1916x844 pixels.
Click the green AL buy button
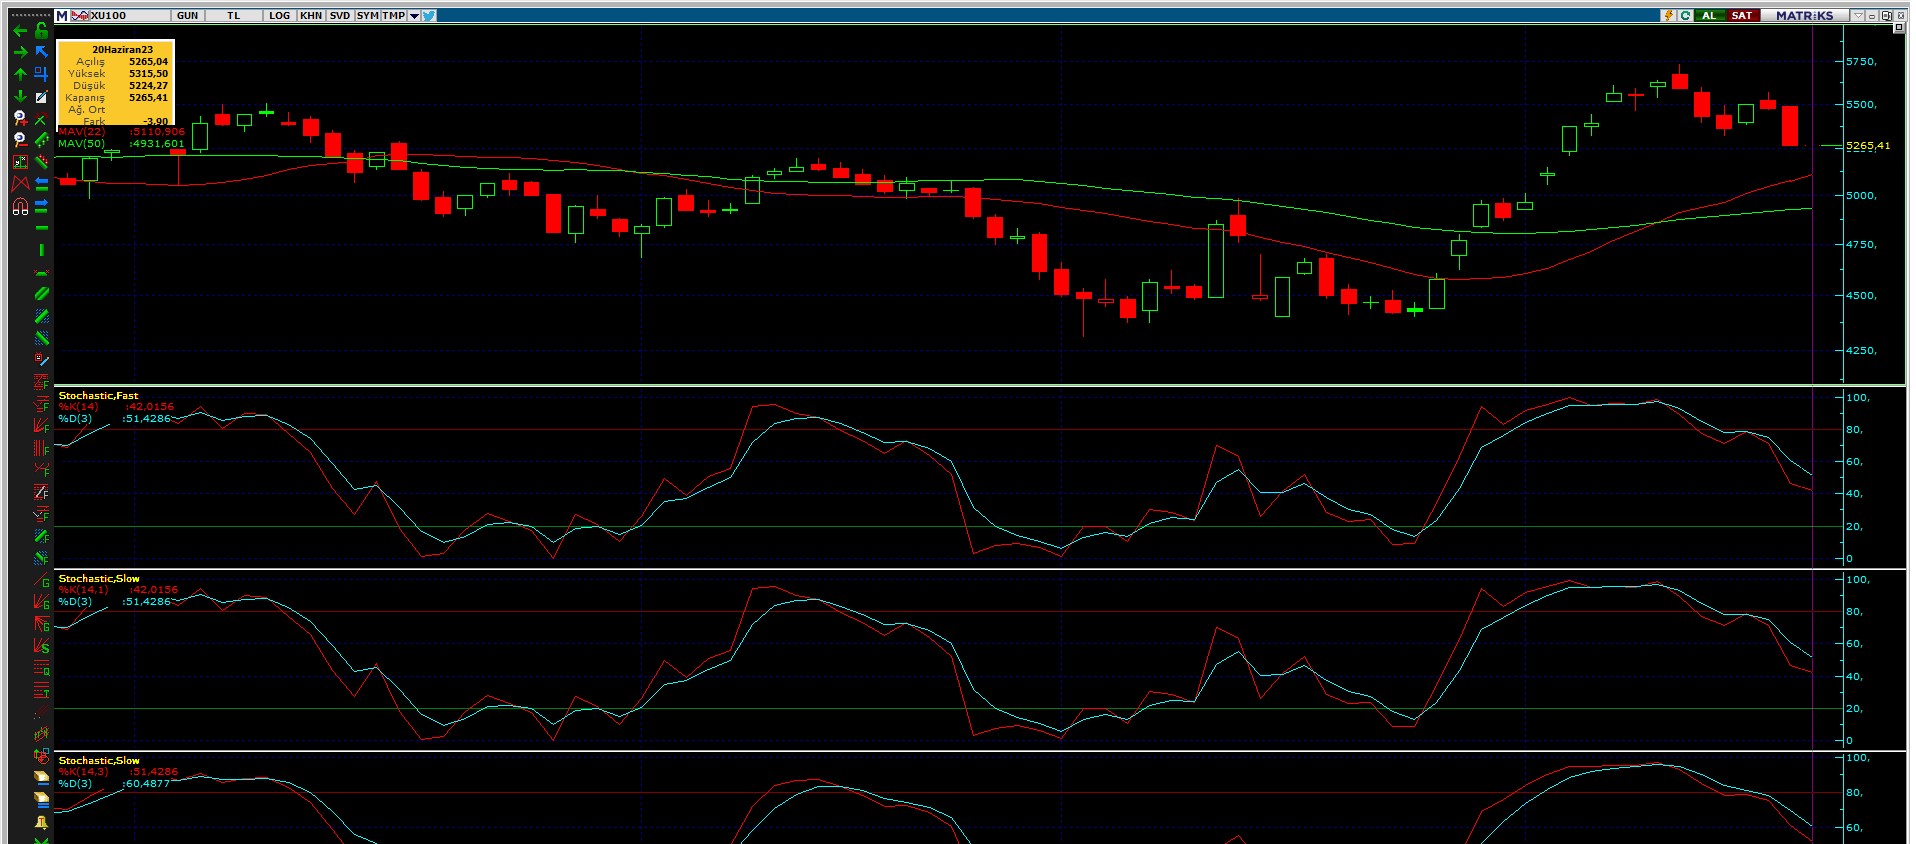click(1710, 16)
